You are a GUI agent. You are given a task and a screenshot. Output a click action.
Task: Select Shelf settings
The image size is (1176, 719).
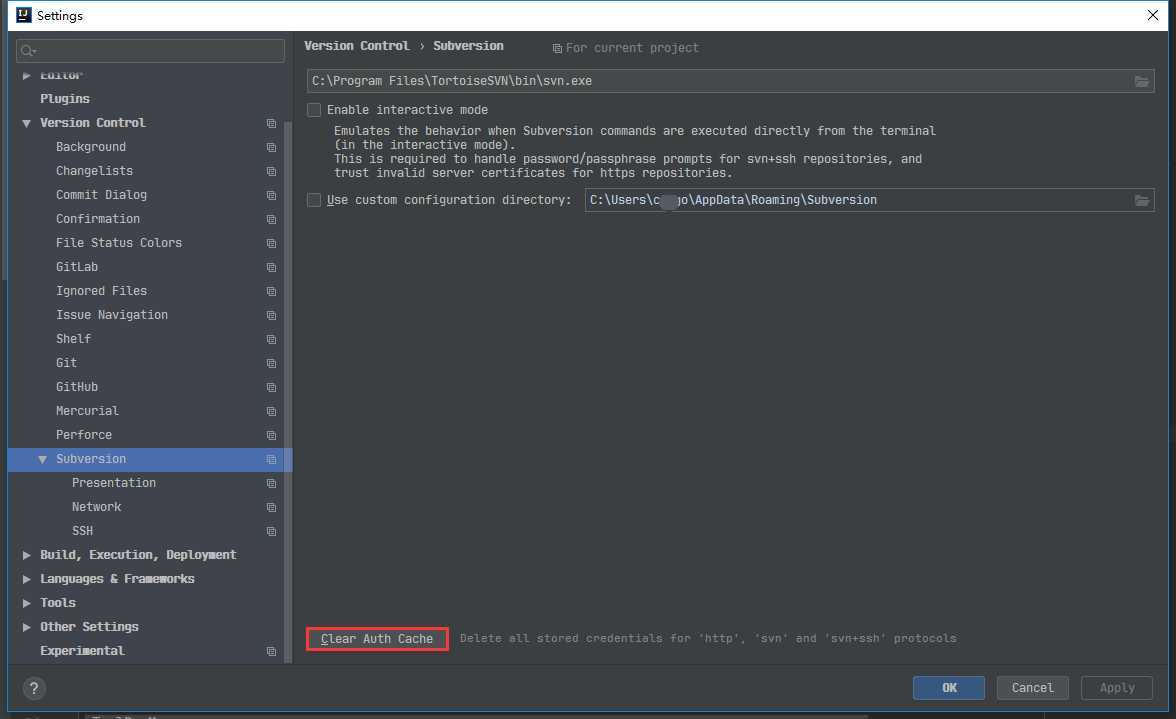point(74,339)
